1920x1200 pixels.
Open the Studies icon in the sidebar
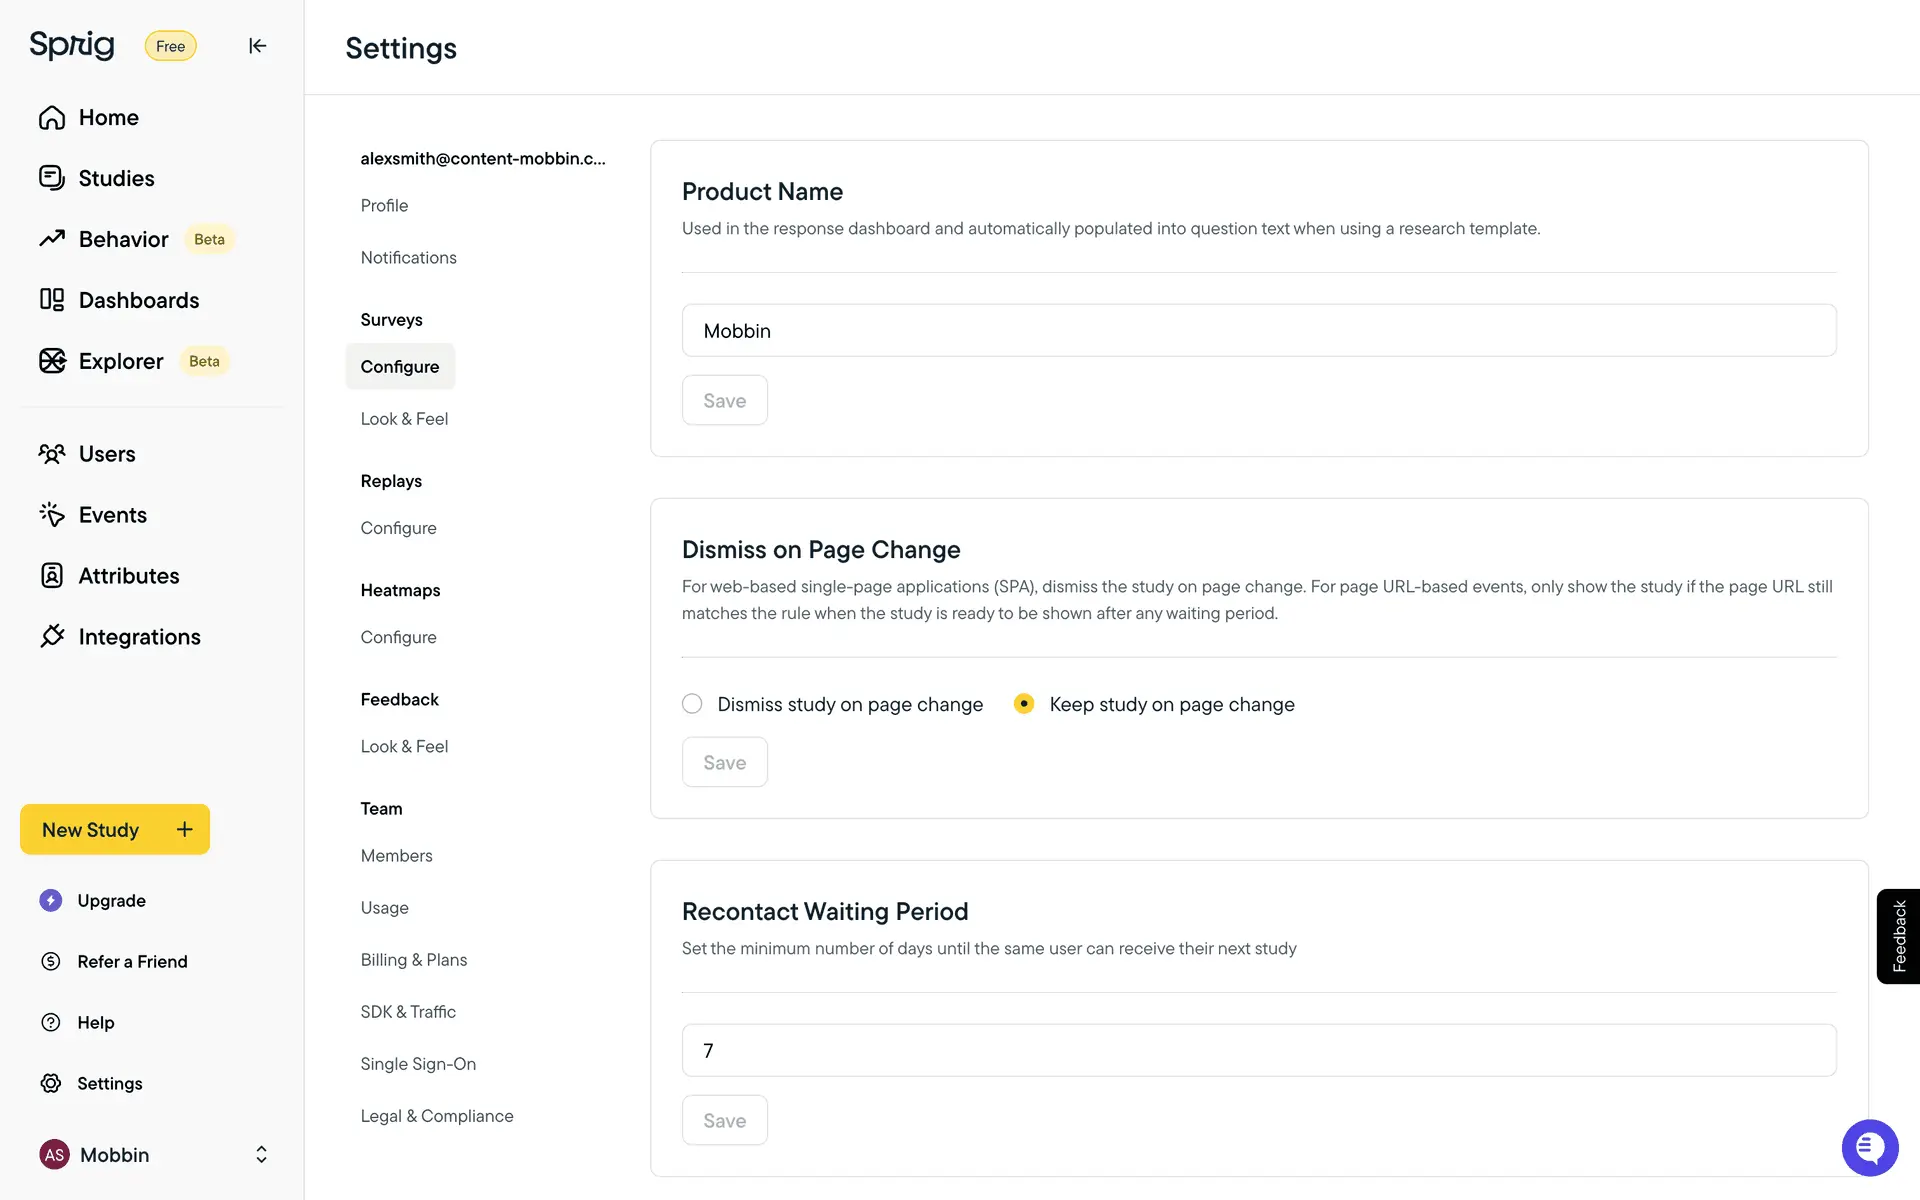pos(52,178)
